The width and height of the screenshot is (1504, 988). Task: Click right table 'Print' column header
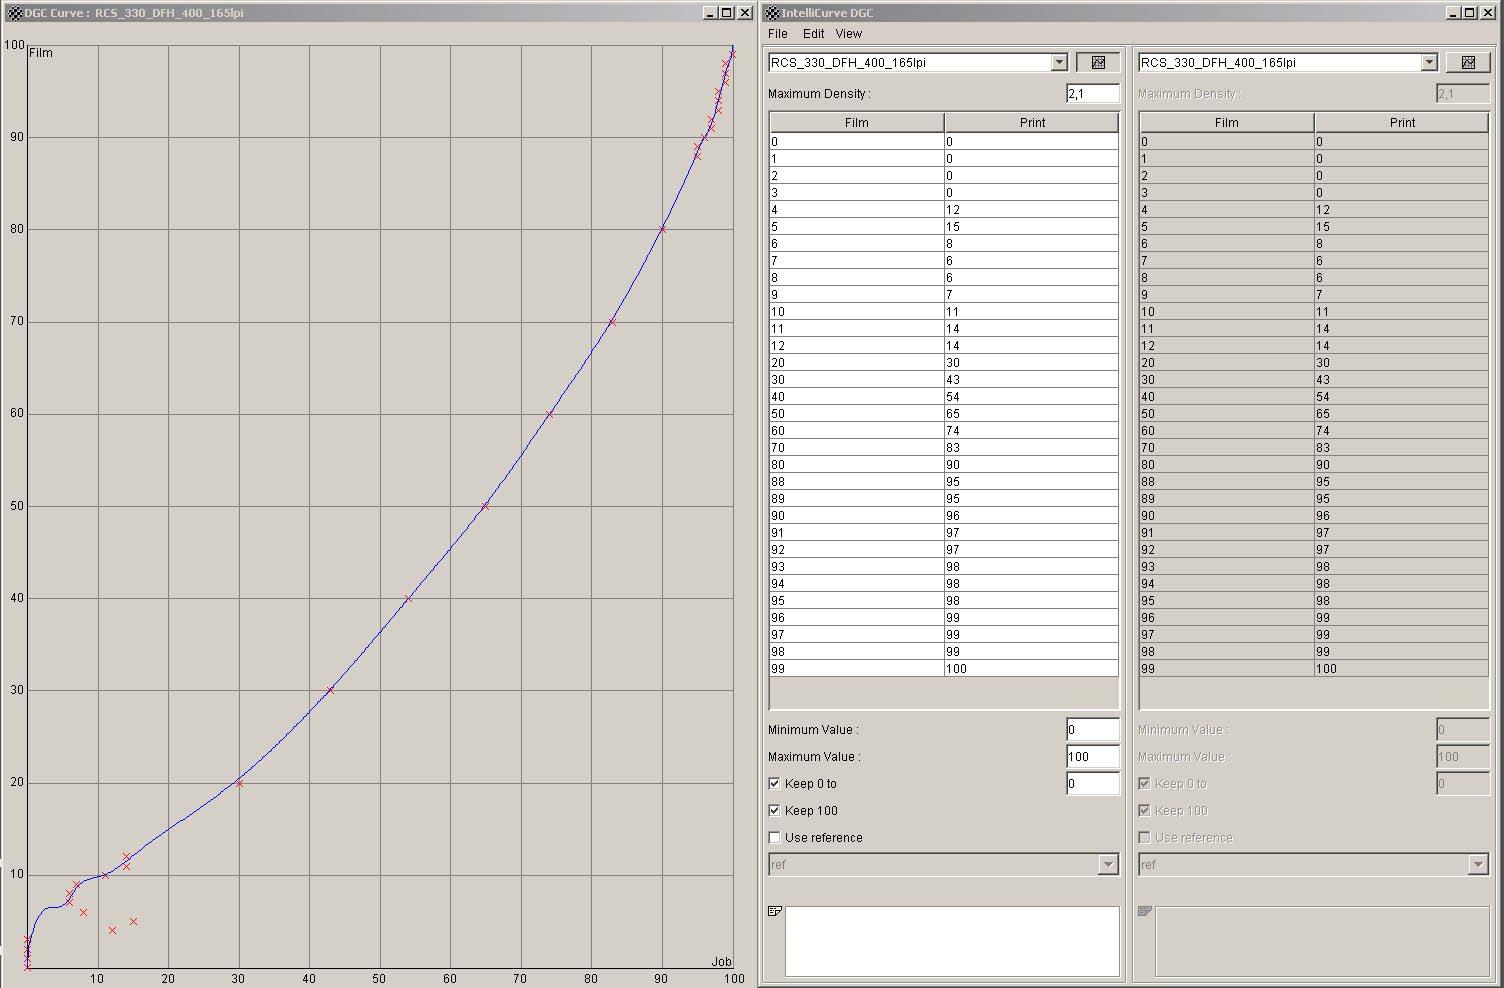coord(1402,122)
